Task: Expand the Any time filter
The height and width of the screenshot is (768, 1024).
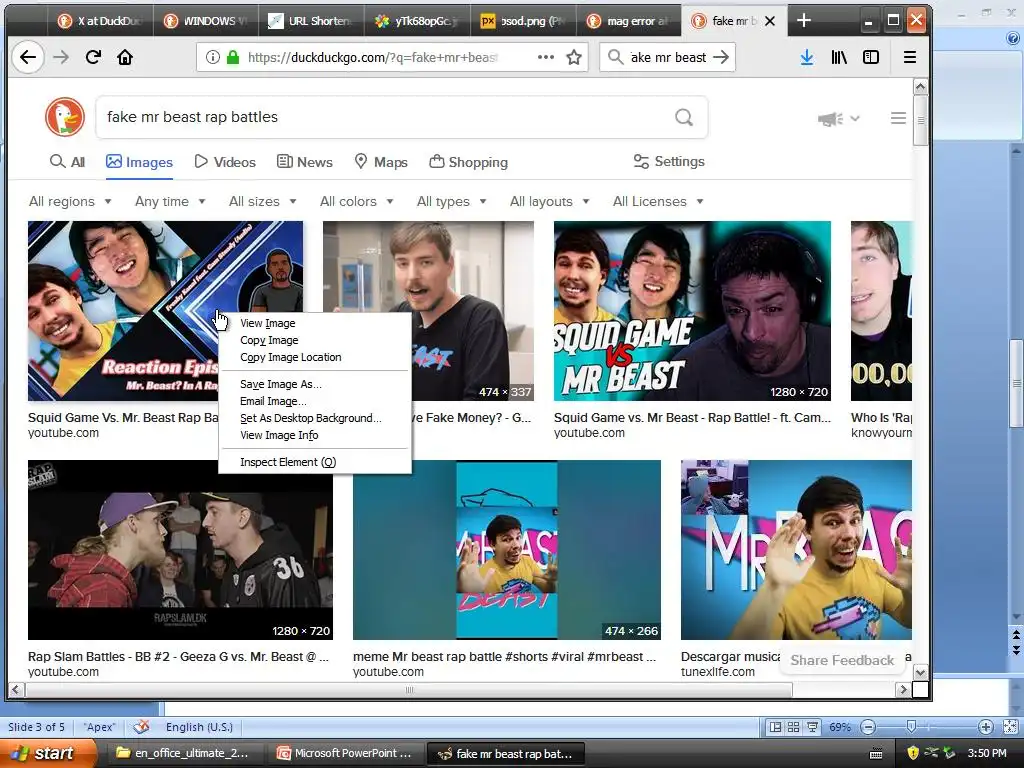Action: pyautogui.click(x=170, y=201)
